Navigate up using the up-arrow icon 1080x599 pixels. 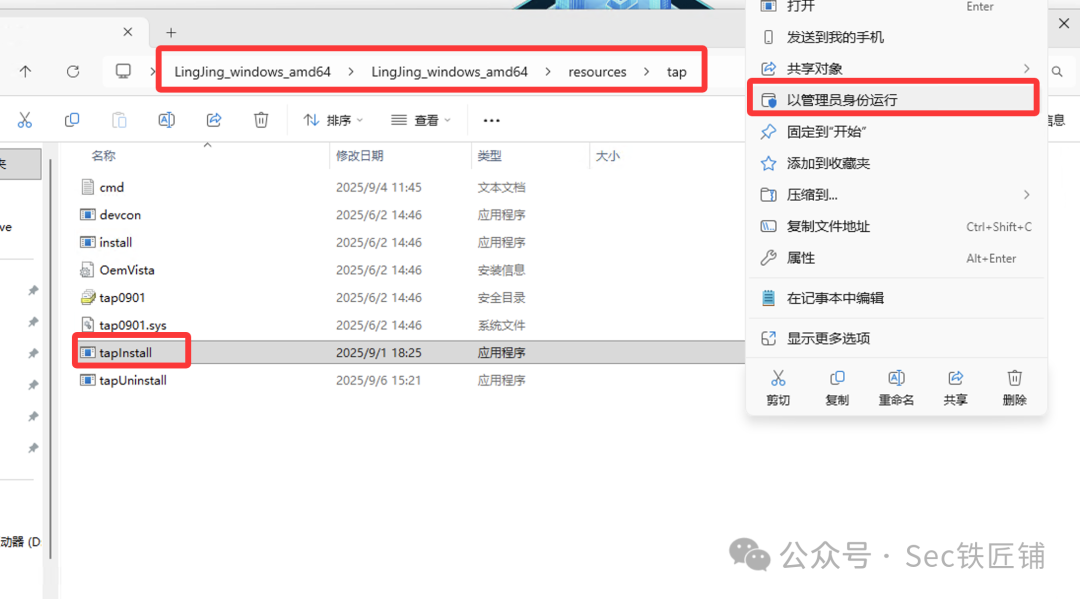25,71
